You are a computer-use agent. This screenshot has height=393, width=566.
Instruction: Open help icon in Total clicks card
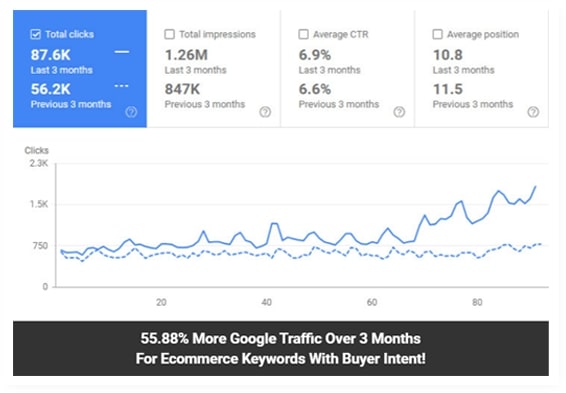point(131,112)
